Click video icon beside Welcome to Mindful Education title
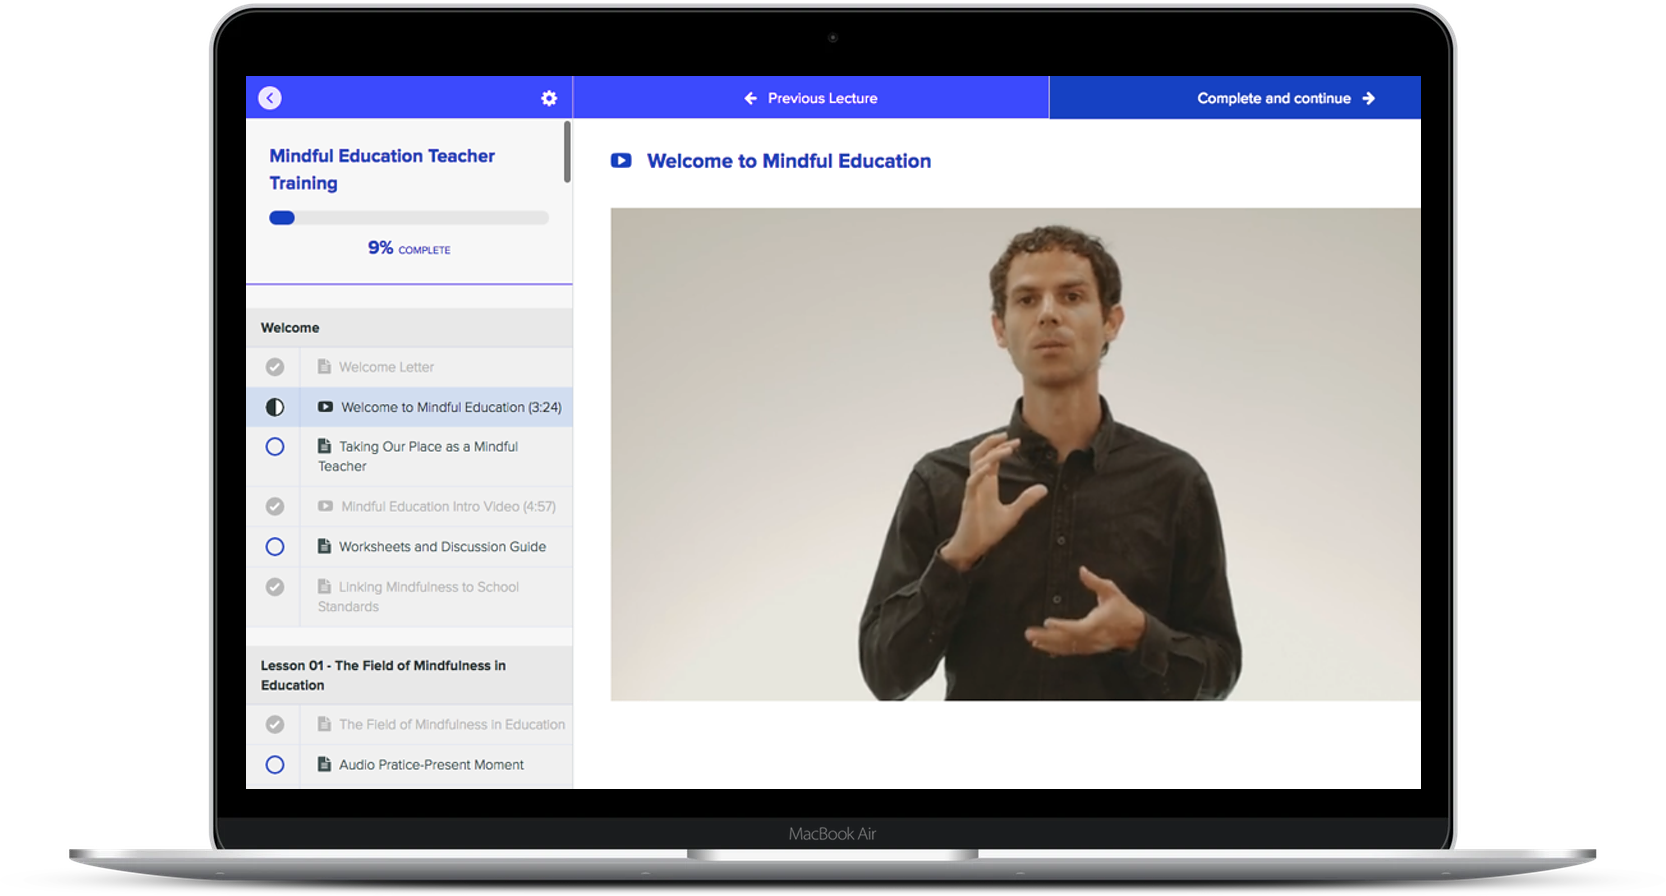The width and height of the screenshot is (1666, 896). (621, 161)
